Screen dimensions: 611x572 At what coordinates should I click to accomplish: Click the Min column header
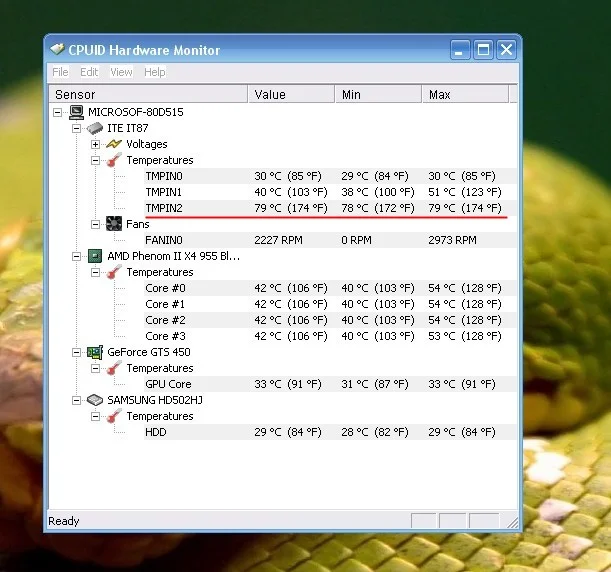(x=378, y=94)
